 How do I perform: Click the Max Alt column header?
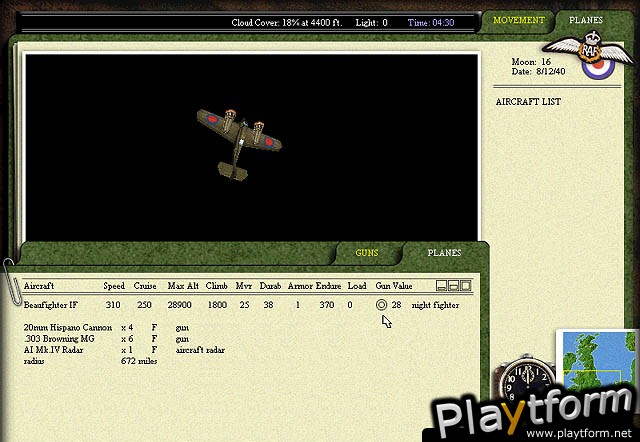183,286
